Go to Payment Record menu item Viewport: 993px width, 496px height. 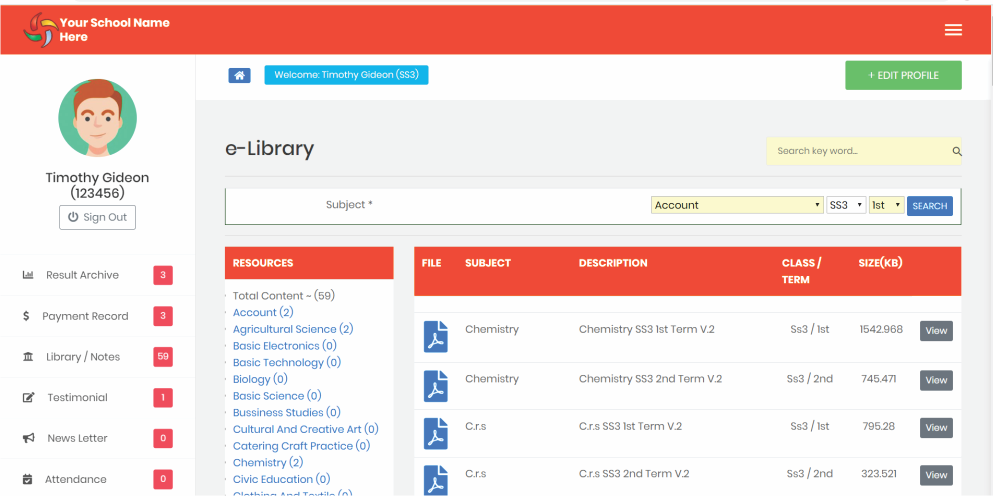(85, 316)
